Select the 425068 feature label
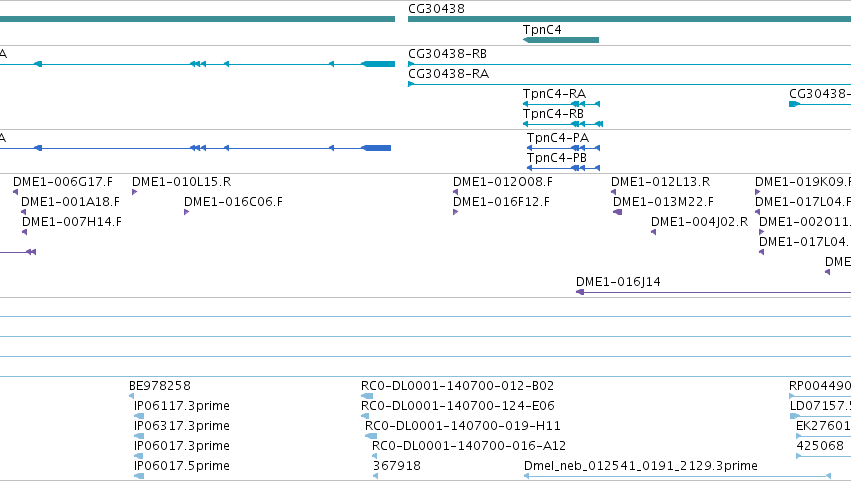The height and width of the screenshot is (481, 851). pyautogui.click(x=820, y=446)
